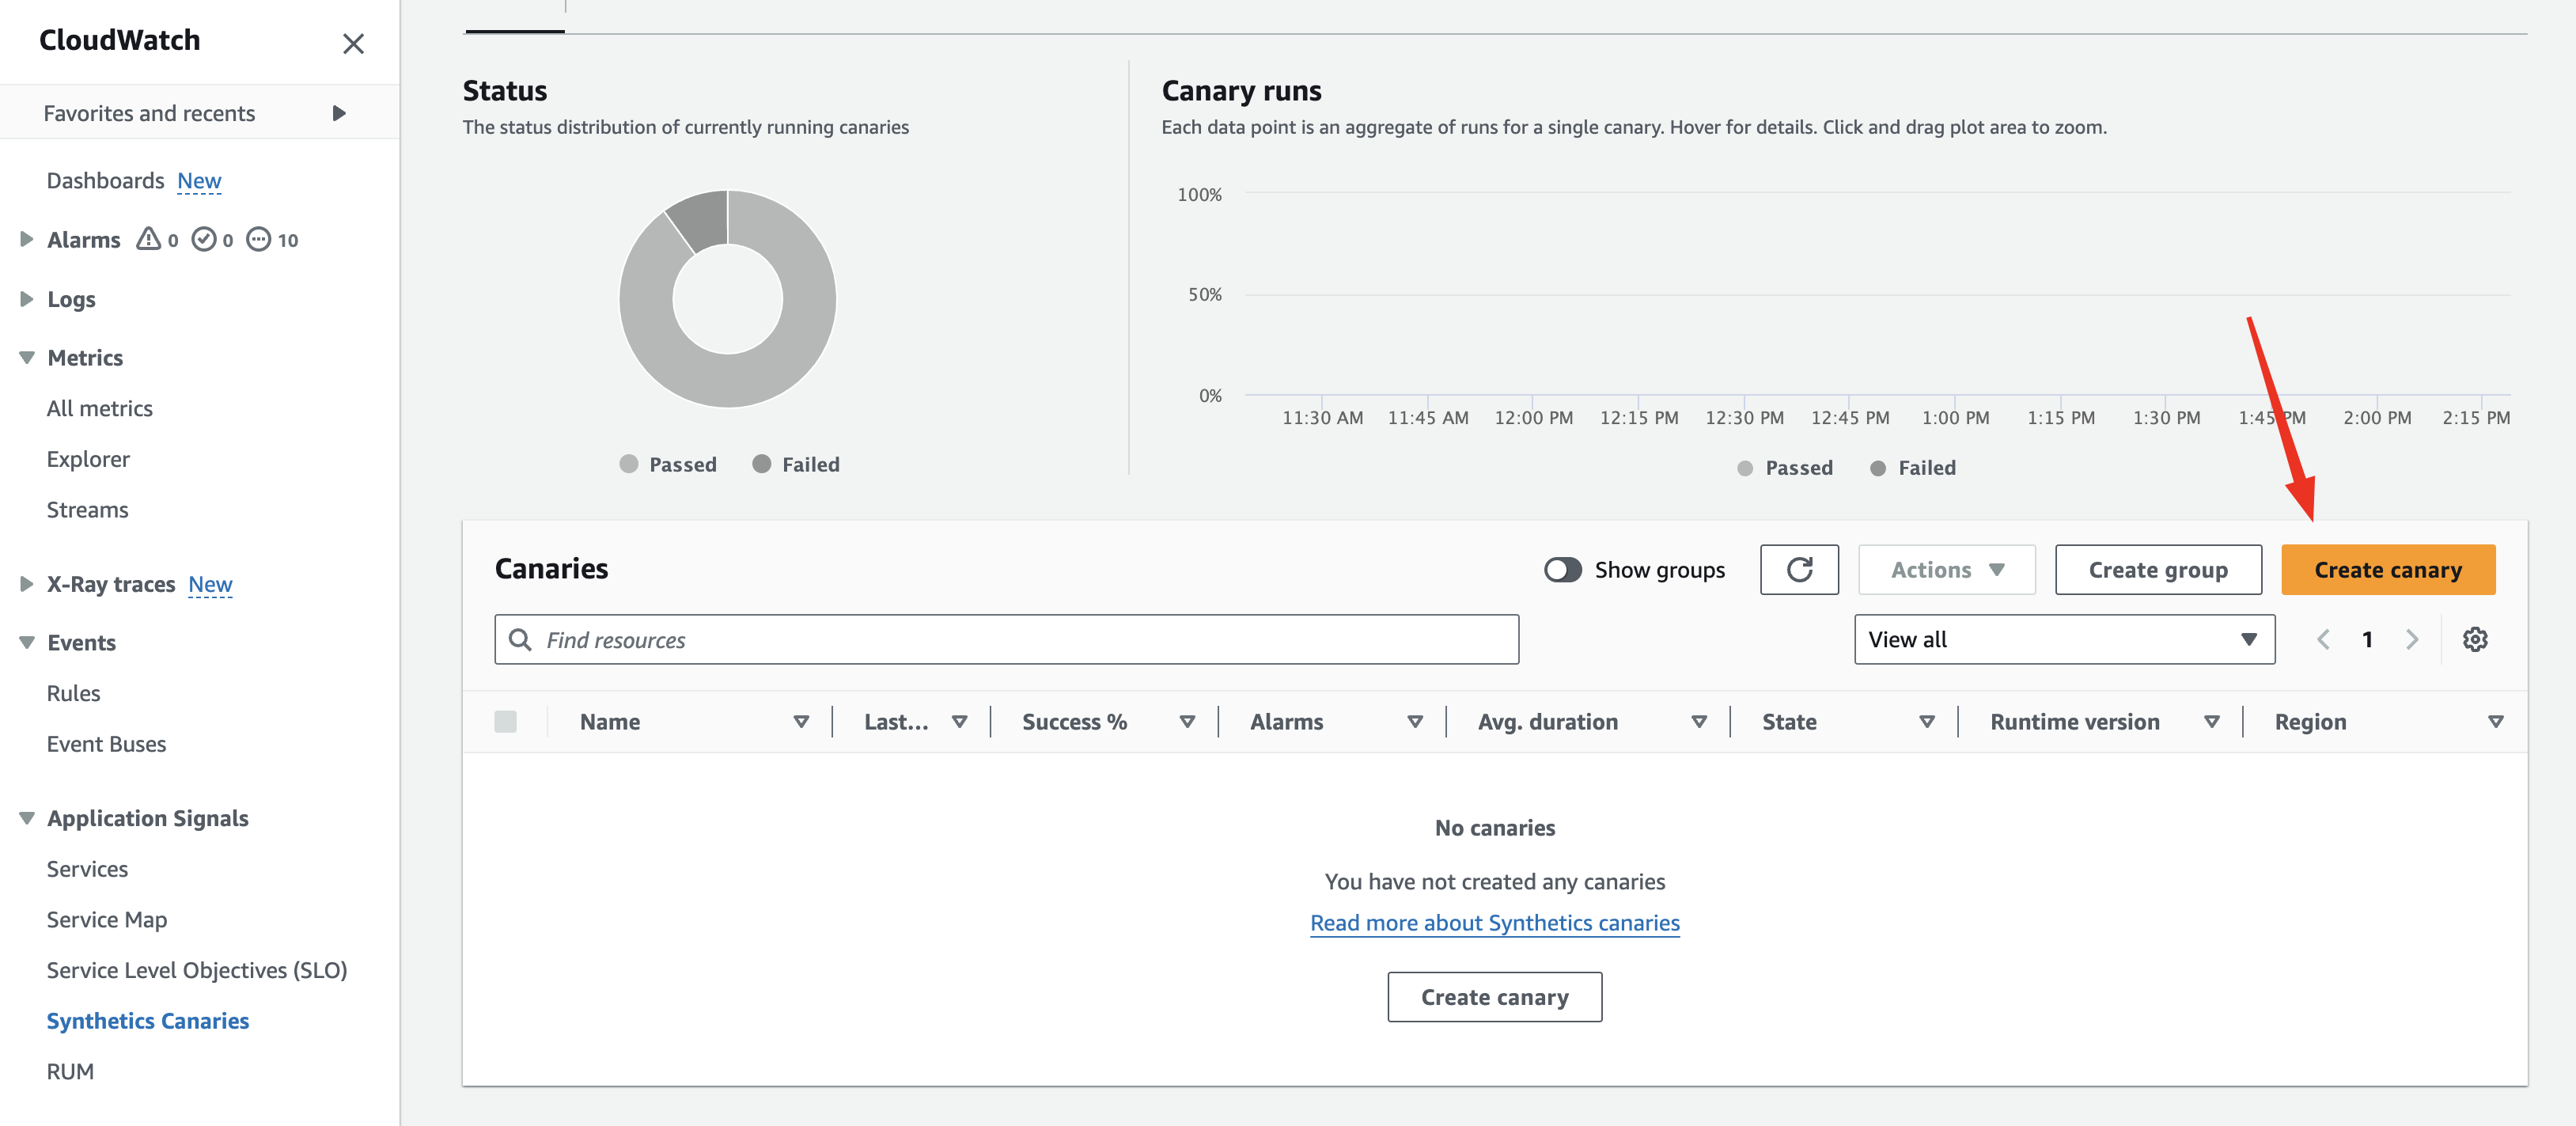Click the alarms in-alarm warning icon
This screenshot has height=1126, width=2576.
[148, 239]
